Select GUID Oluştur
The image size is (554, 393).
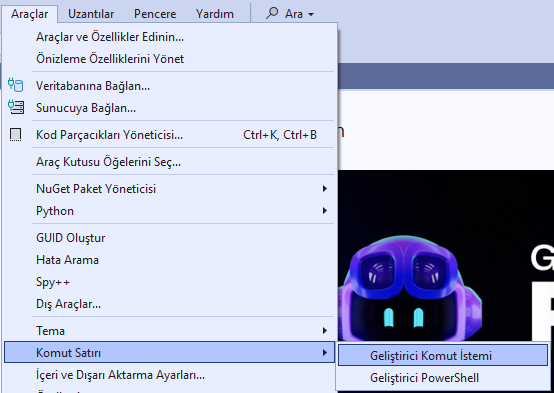click(169, 238)
